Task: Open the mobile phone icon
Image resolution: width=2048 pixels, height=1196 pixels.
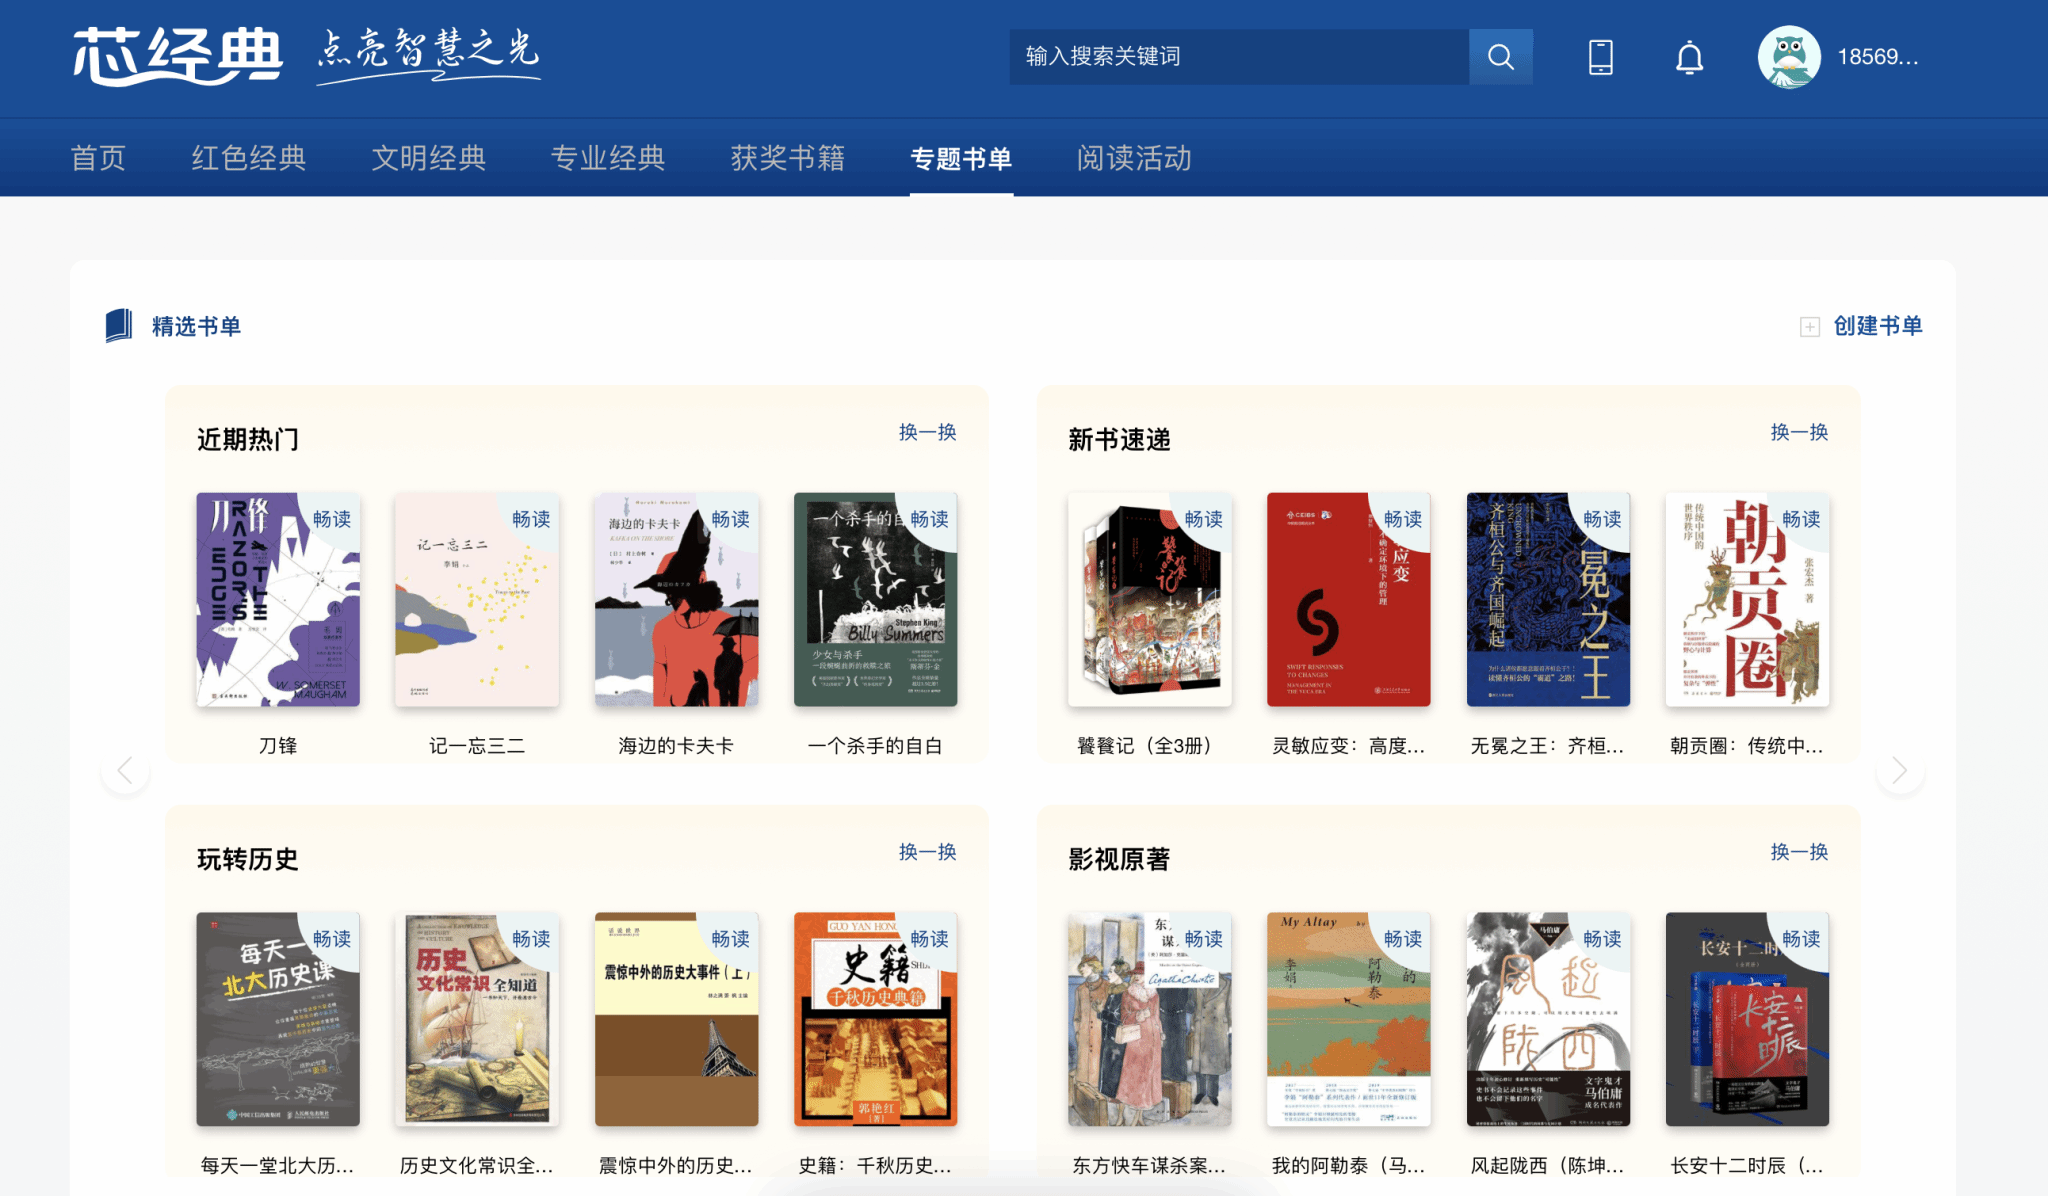Action: (1600, 57)
